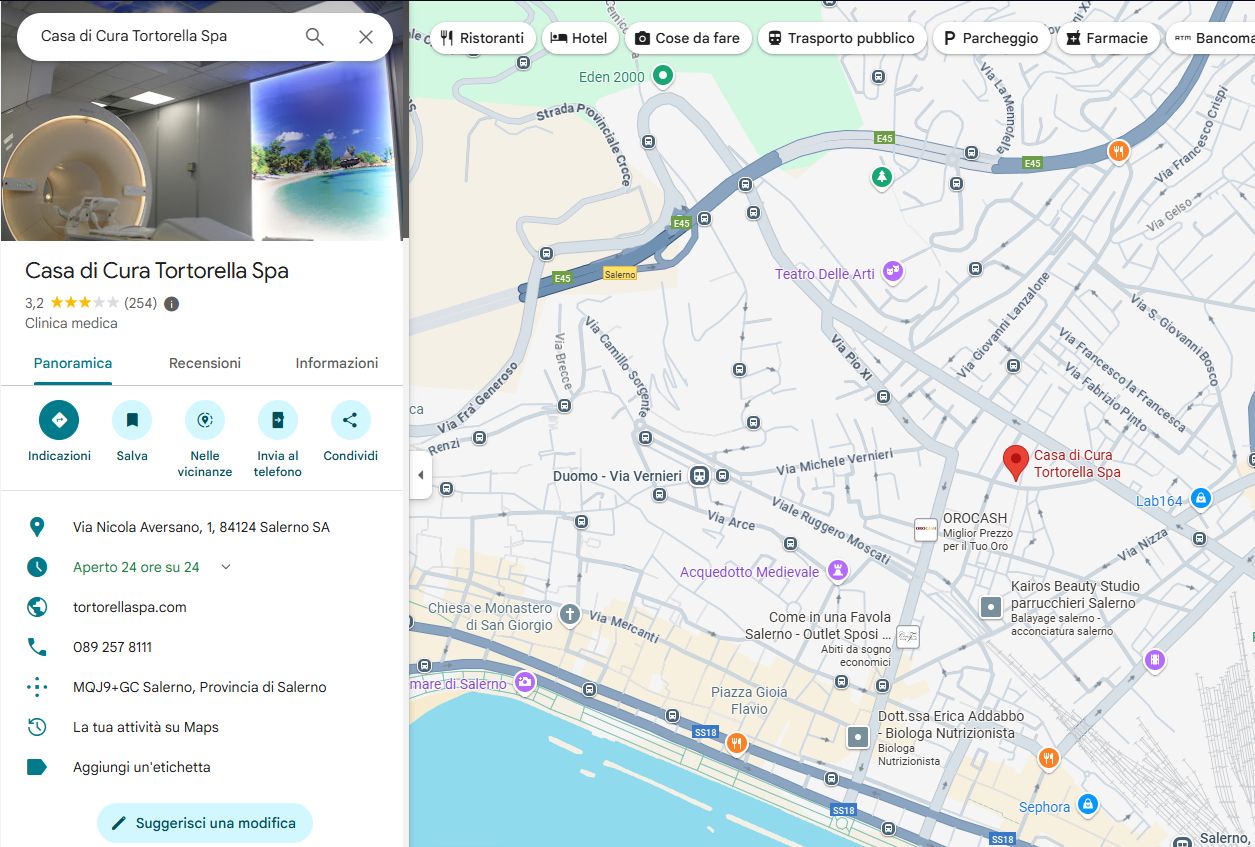
Task: Click the search magnifier icon
Action: coord(314,37)
